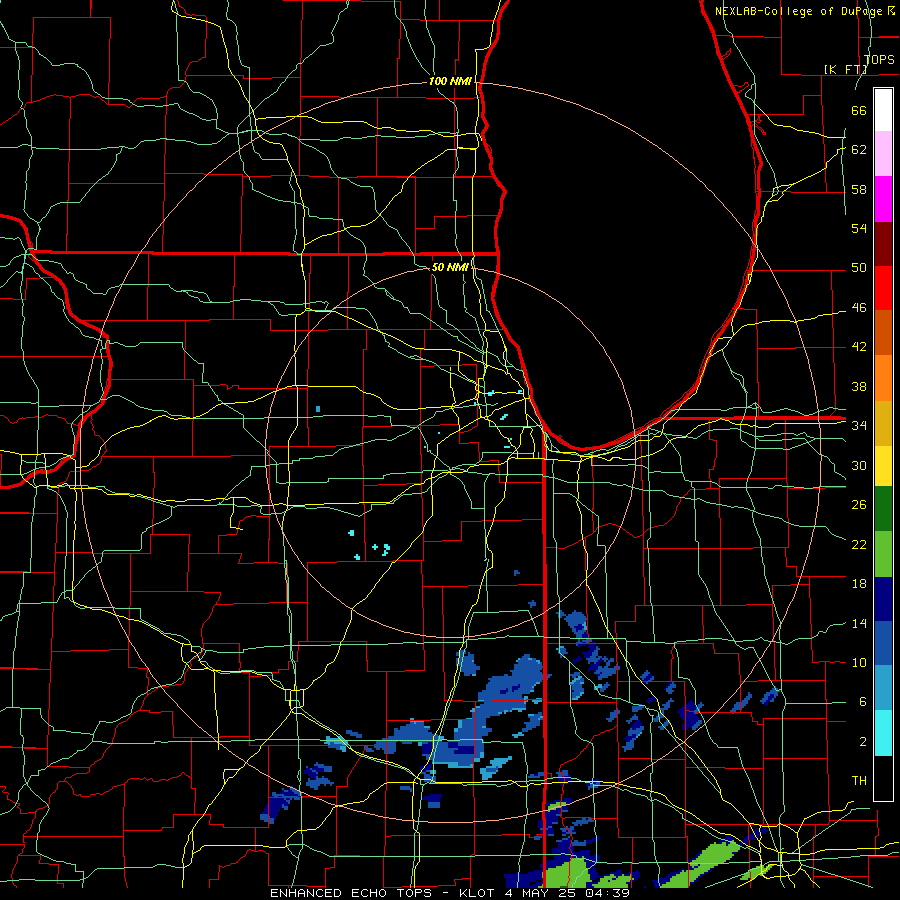Click legend value 66

tap(859, 110)
